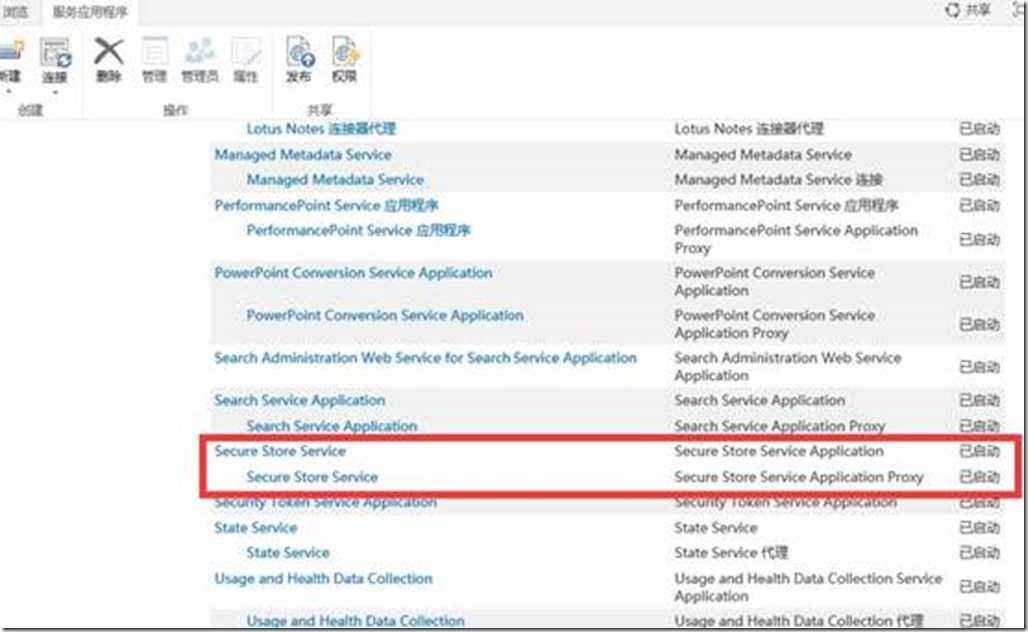Select the 'Managed Metadata Service 连接' type cell
Screen dimensions: 1028x632
[x=778, y=180]
